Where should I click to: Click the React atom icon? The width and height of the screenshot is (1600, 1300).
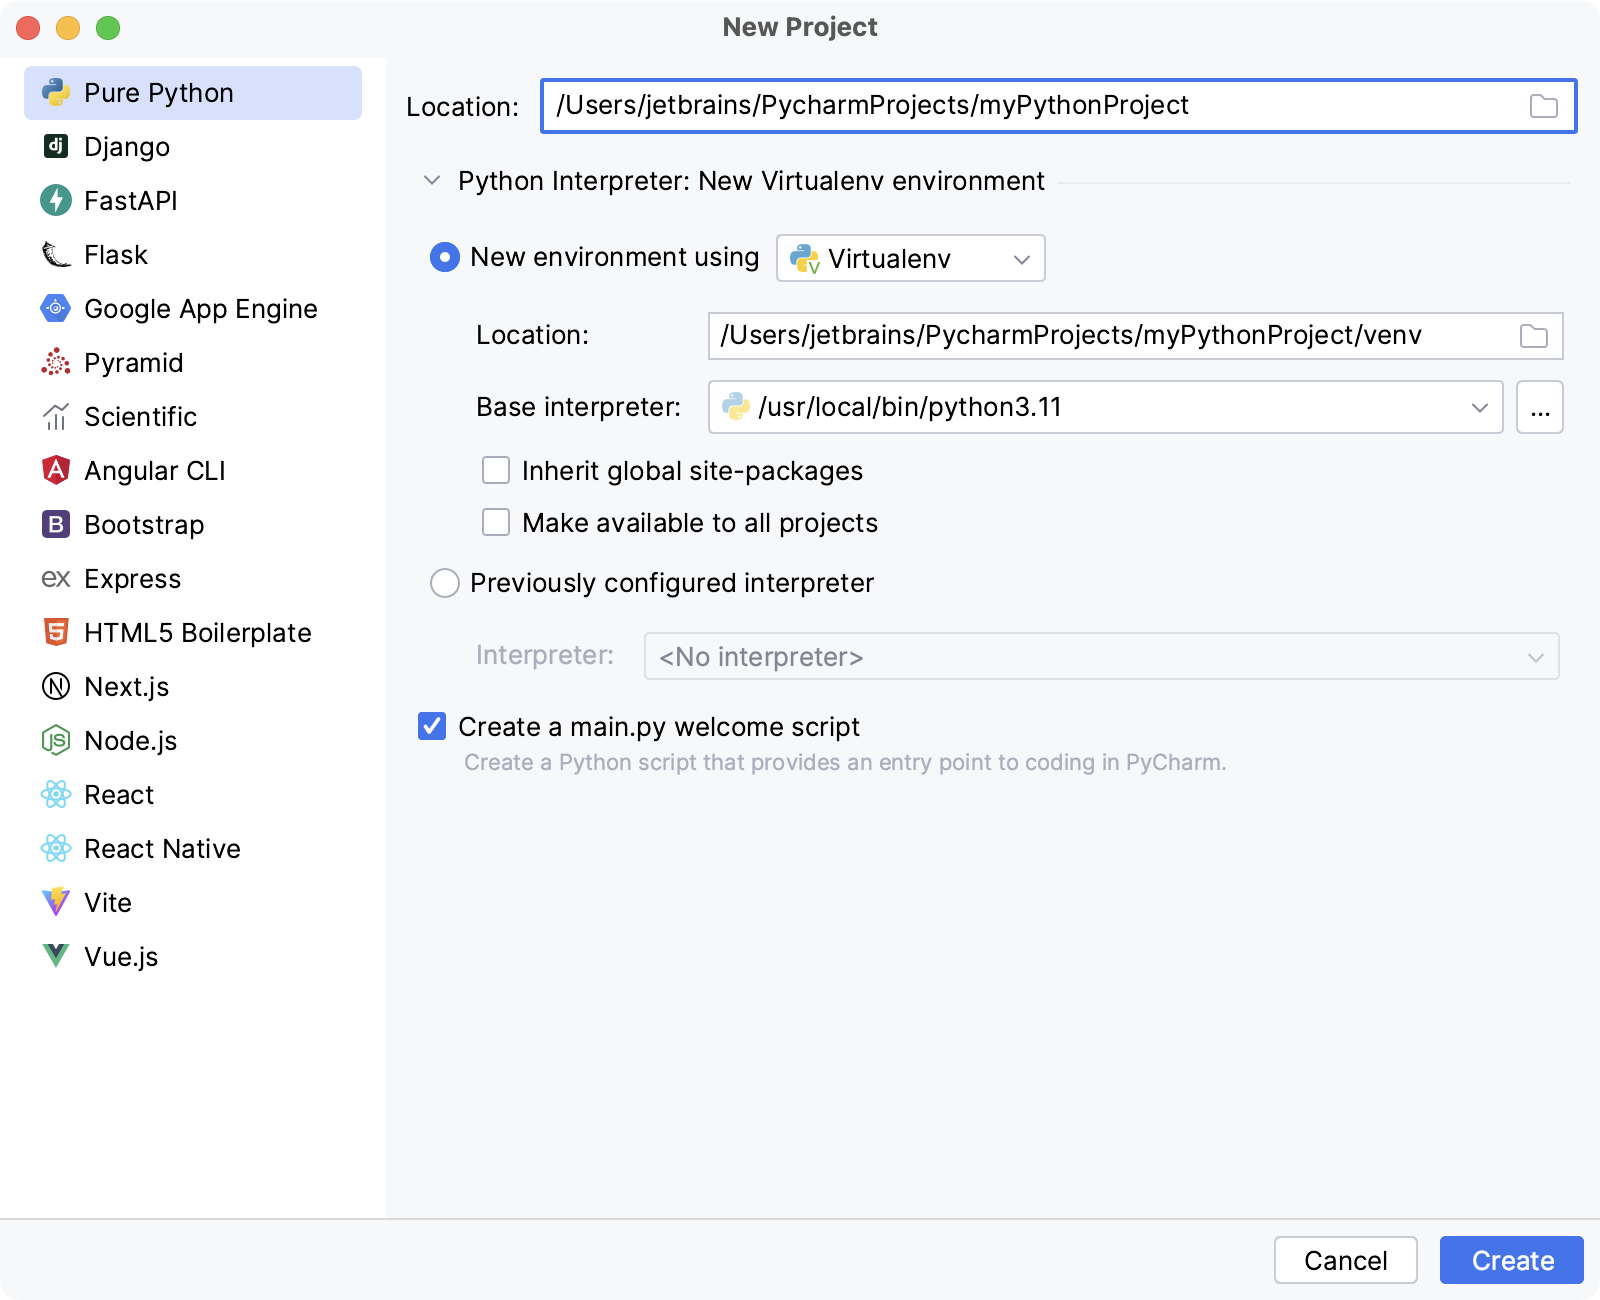click(56, 795)
